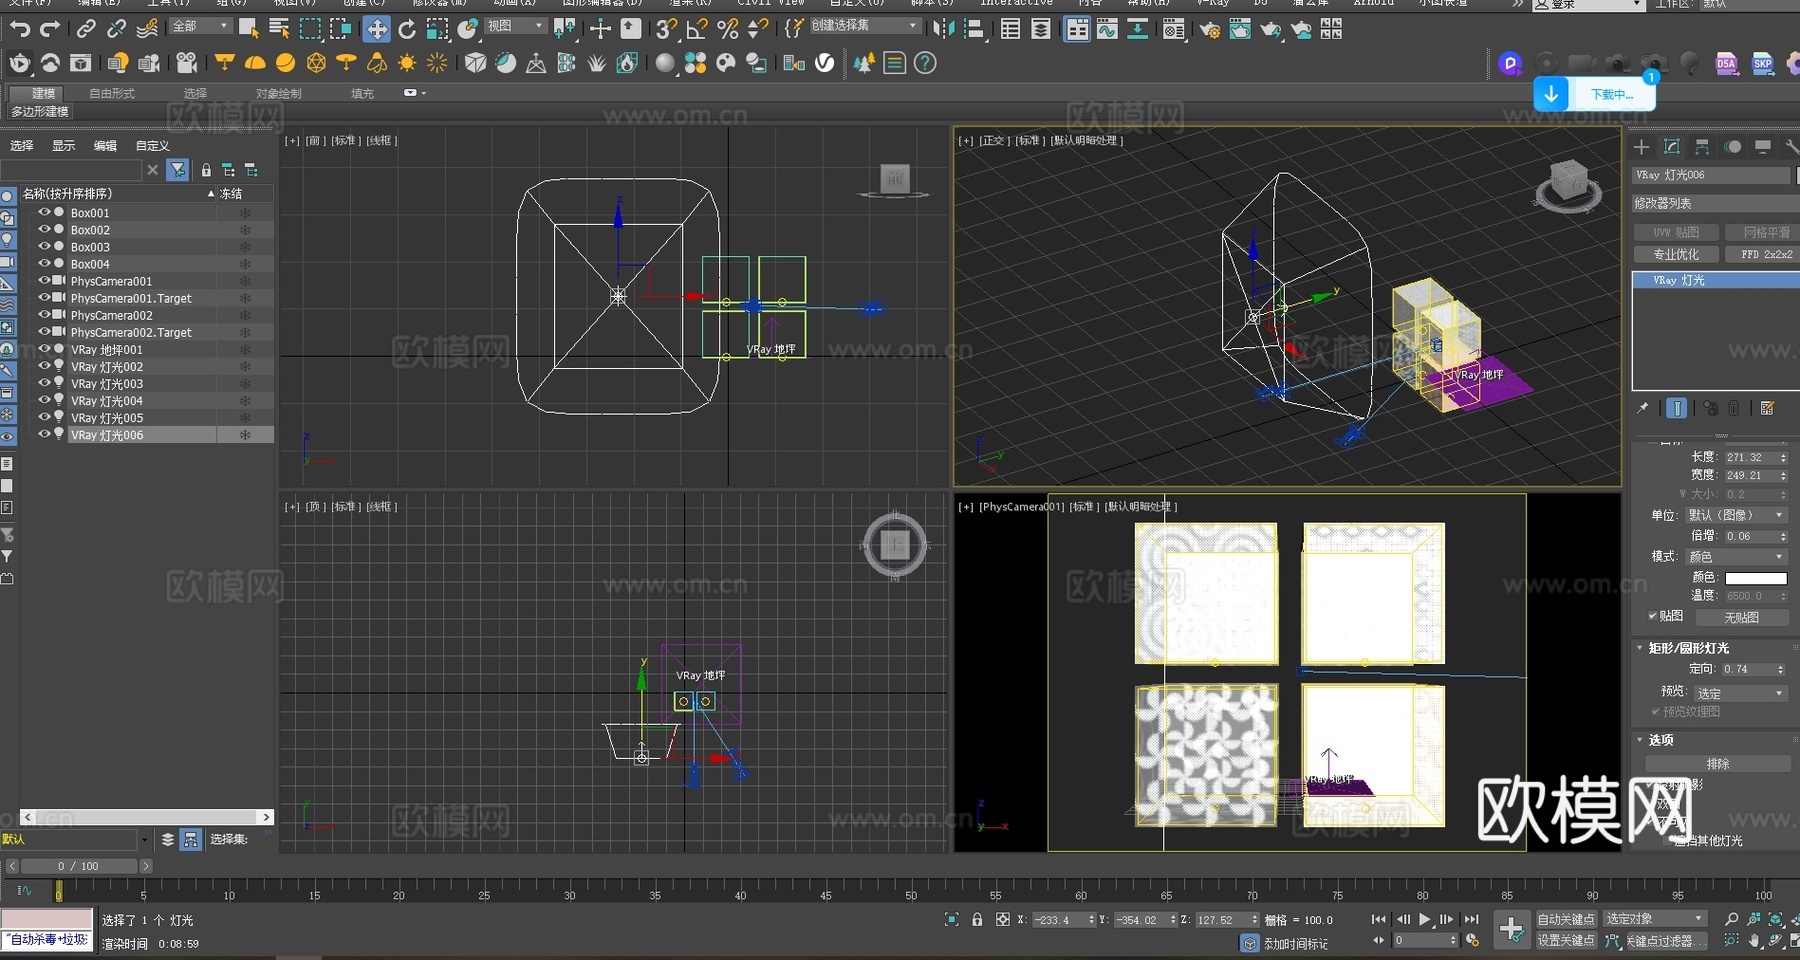Switch to the 自由形式 ribbon tab
Image resolution: width=1800 pixels, height=960 pixels.
pyautogui.click(x=112, y=93)
